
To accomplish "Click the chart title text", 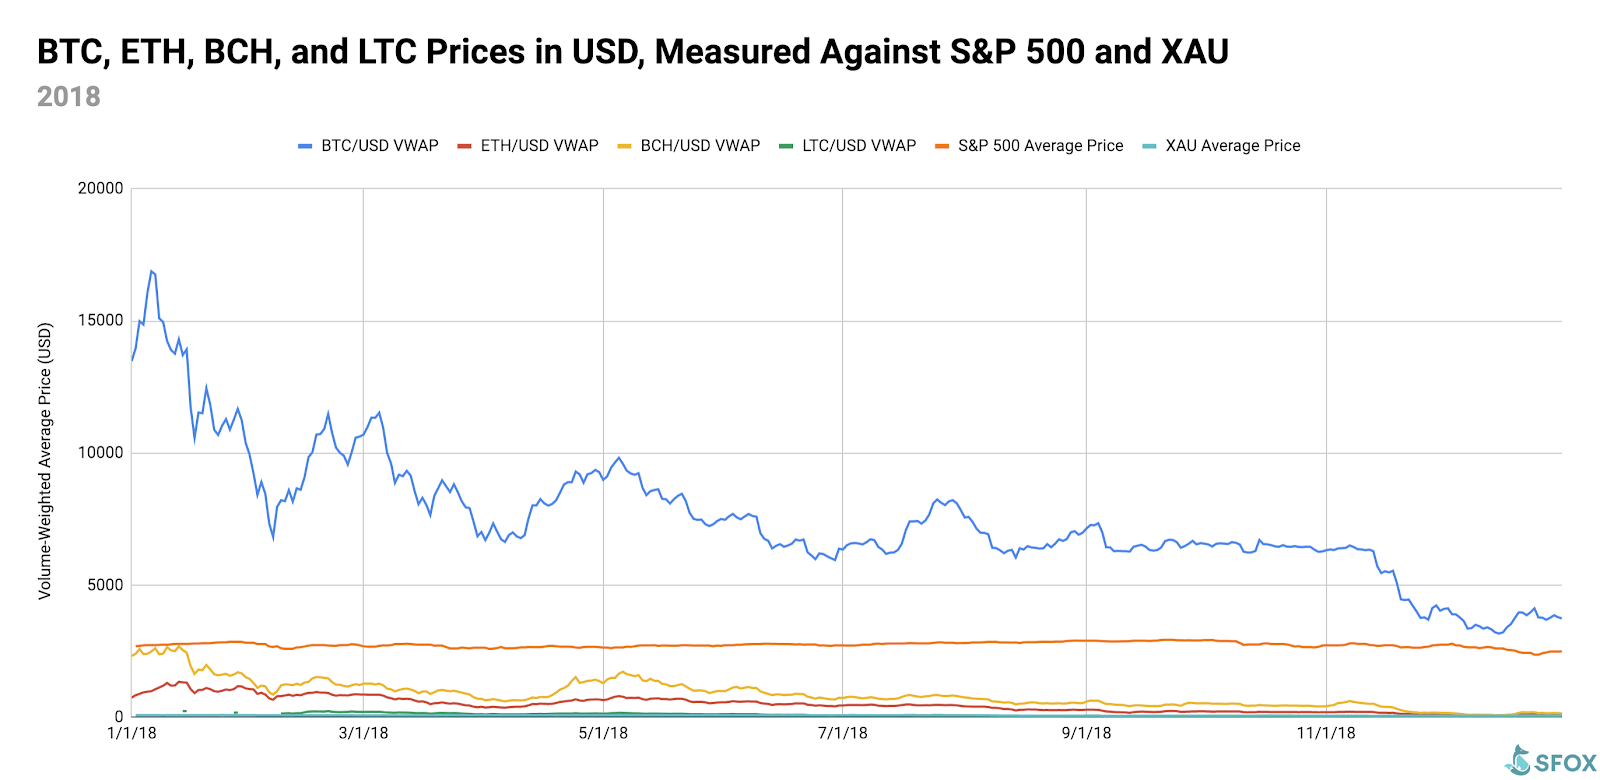I will [x=632, y=52].
